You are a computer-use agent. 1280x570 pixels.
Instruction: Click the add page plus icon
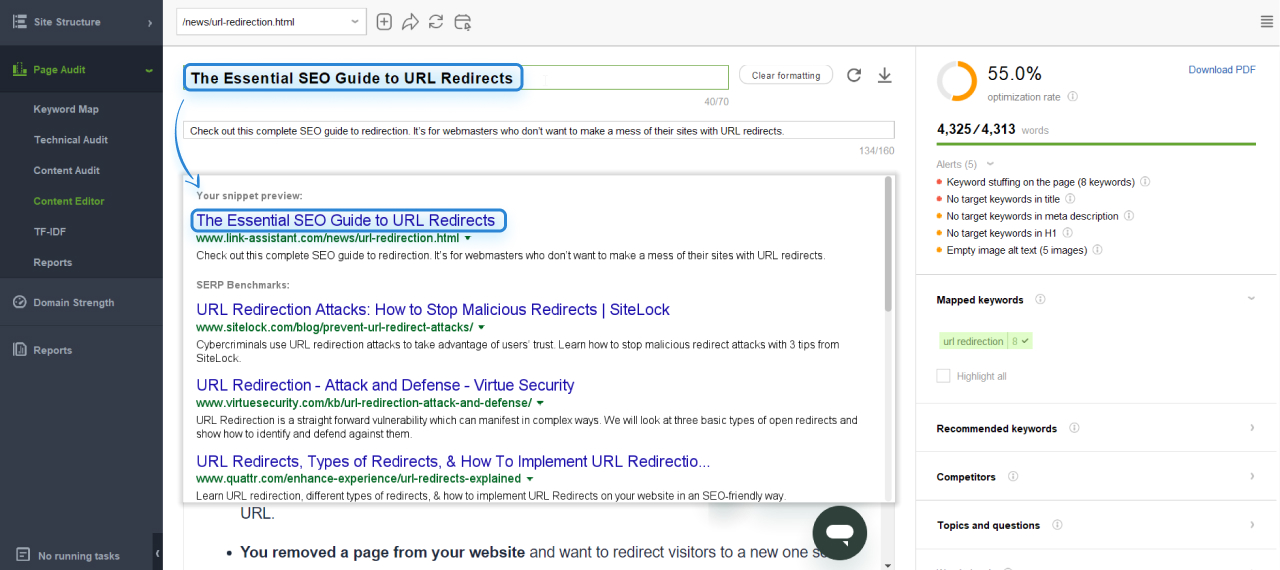pos(384,22)
